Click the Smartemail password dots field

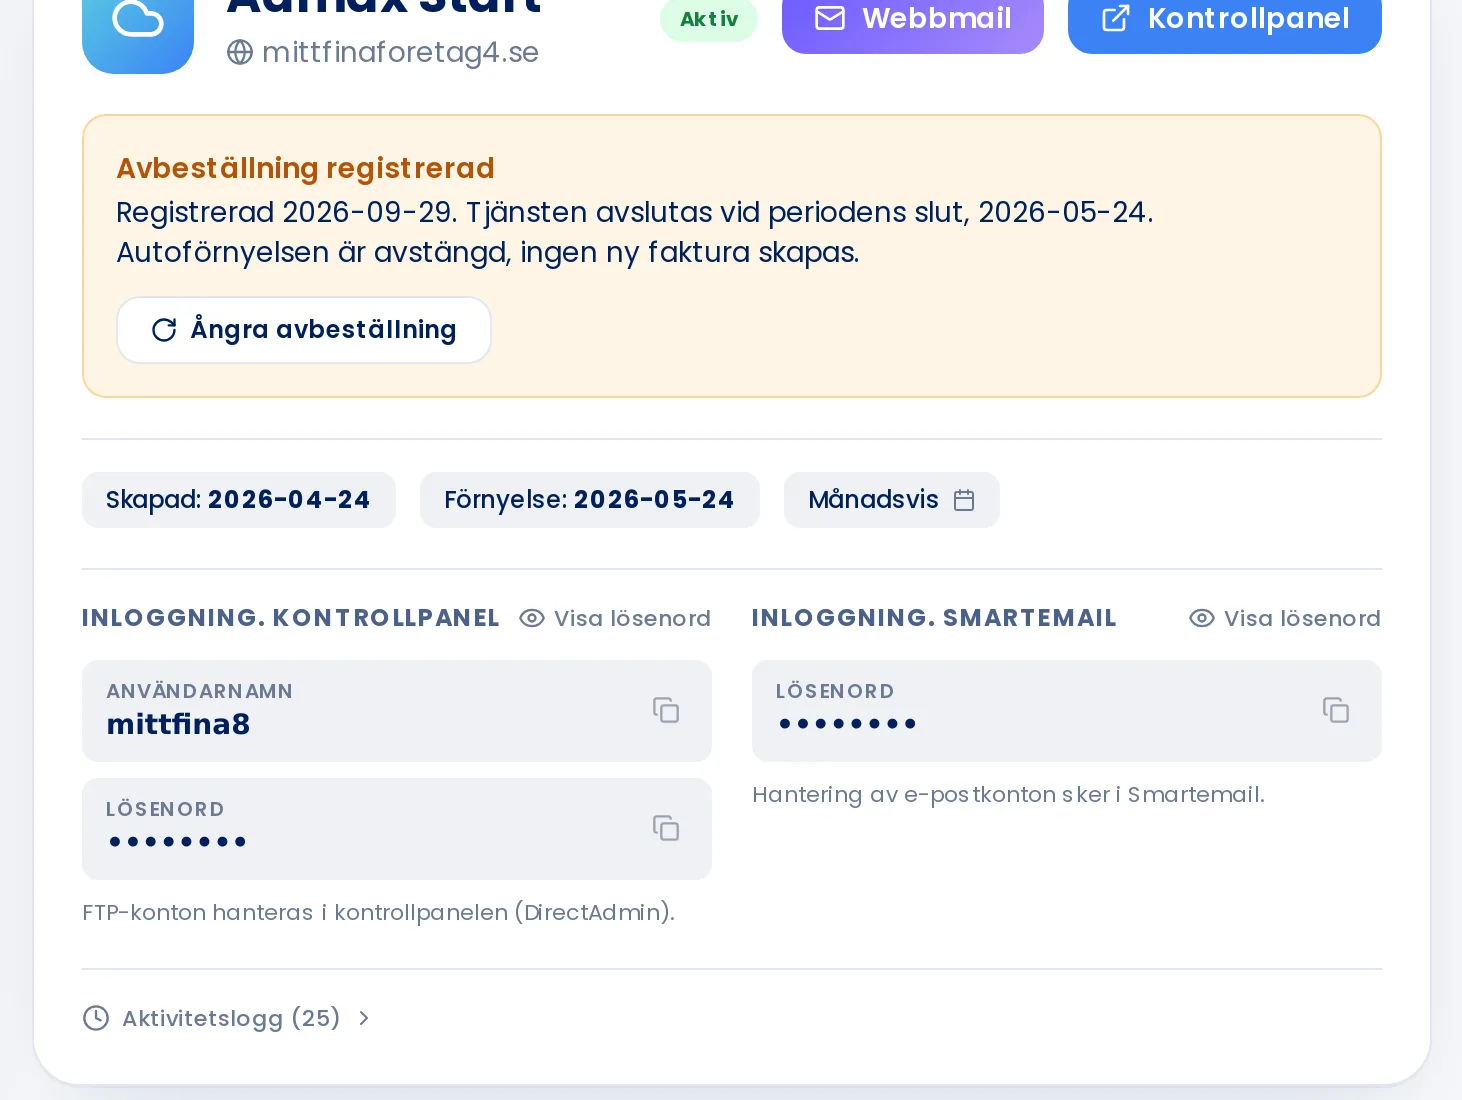tap(1067, 711)
